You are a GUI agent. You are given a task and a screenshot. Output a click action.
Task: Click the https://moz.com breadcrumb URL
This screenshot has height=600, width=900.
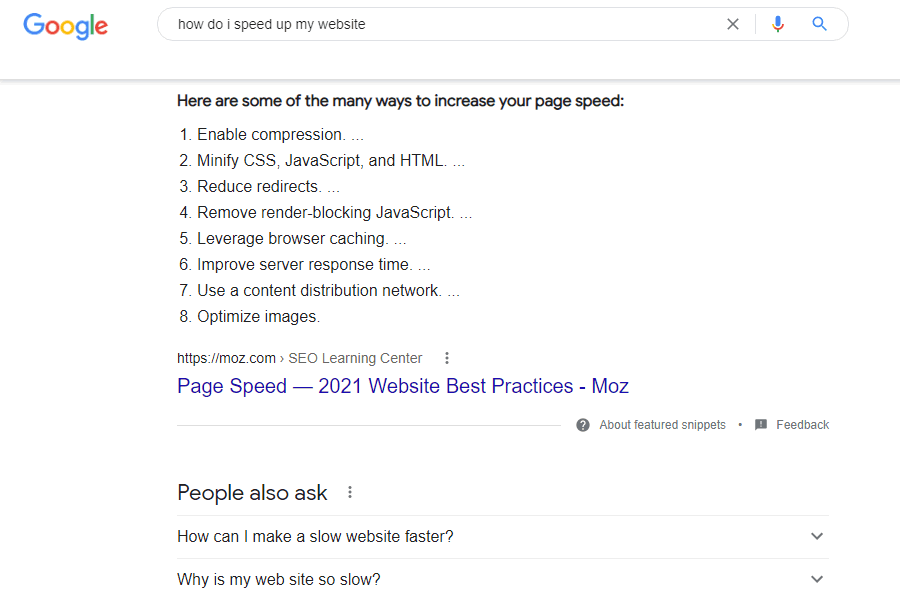(x=226, y=358)
